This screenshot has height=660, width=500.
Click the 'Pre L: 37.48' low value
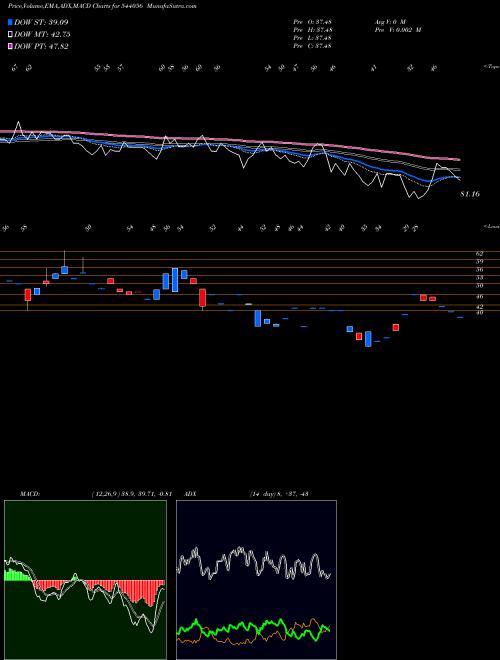point(313,38)
